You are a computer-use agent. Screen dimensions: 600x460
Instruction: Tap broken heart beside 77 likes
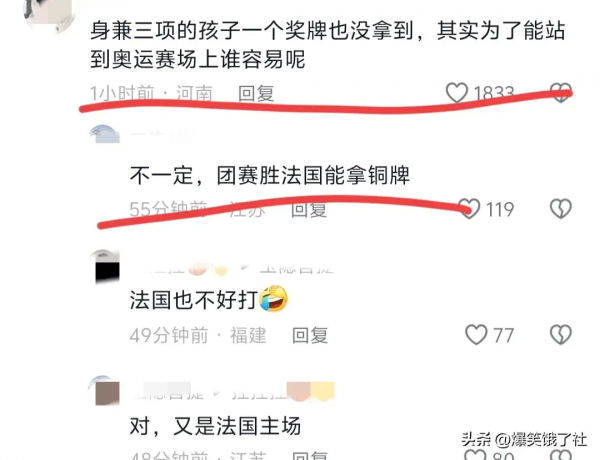point(561,334)
